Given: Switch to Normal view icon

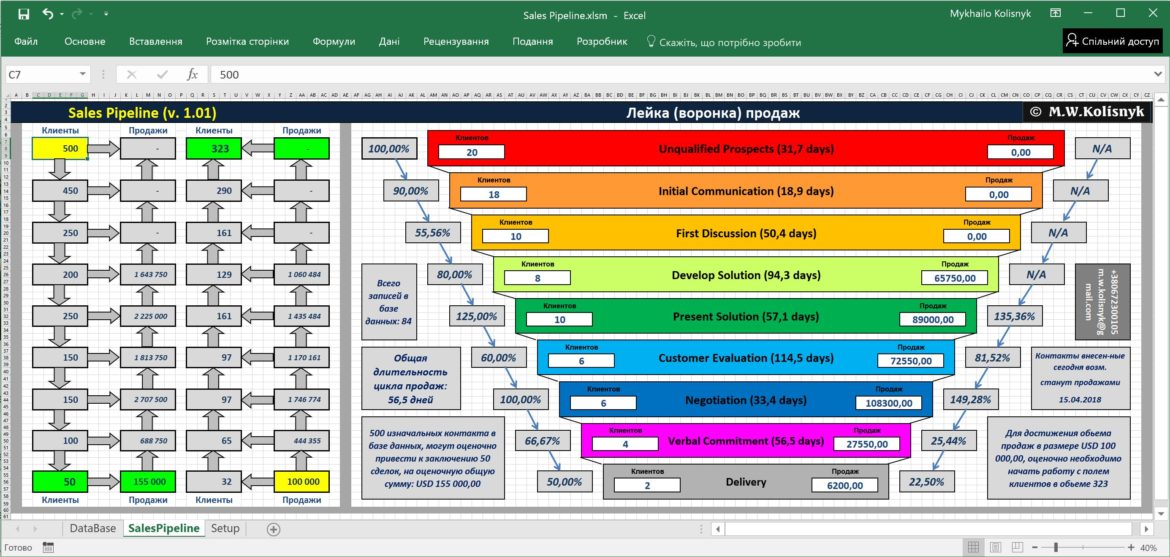Looking at the screenshot, I should (x=975, y=548).
